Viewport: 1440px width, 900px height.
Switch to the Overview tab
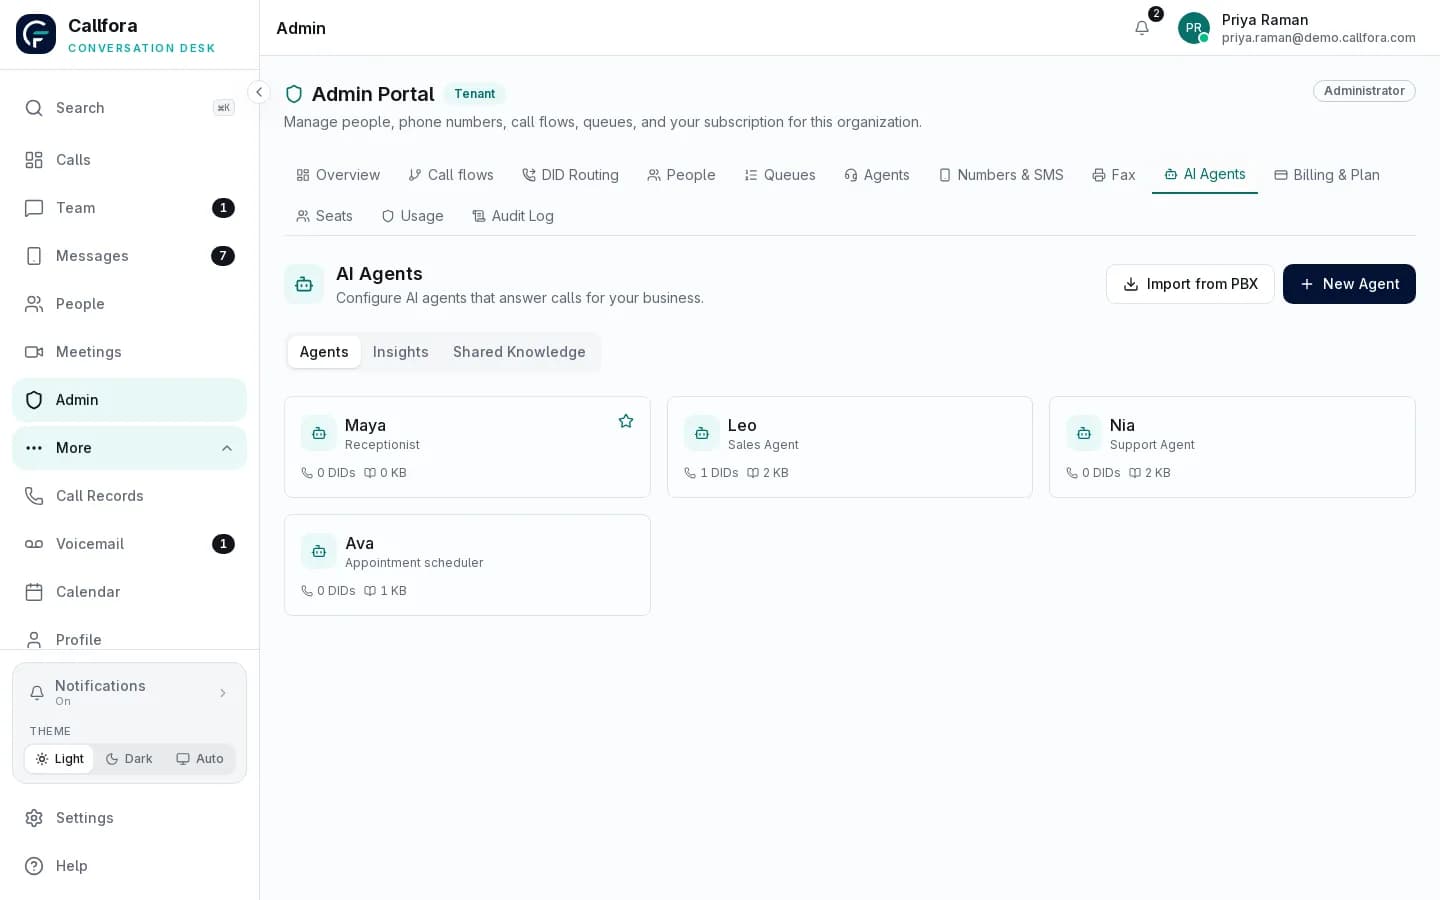tap(338, 175)
